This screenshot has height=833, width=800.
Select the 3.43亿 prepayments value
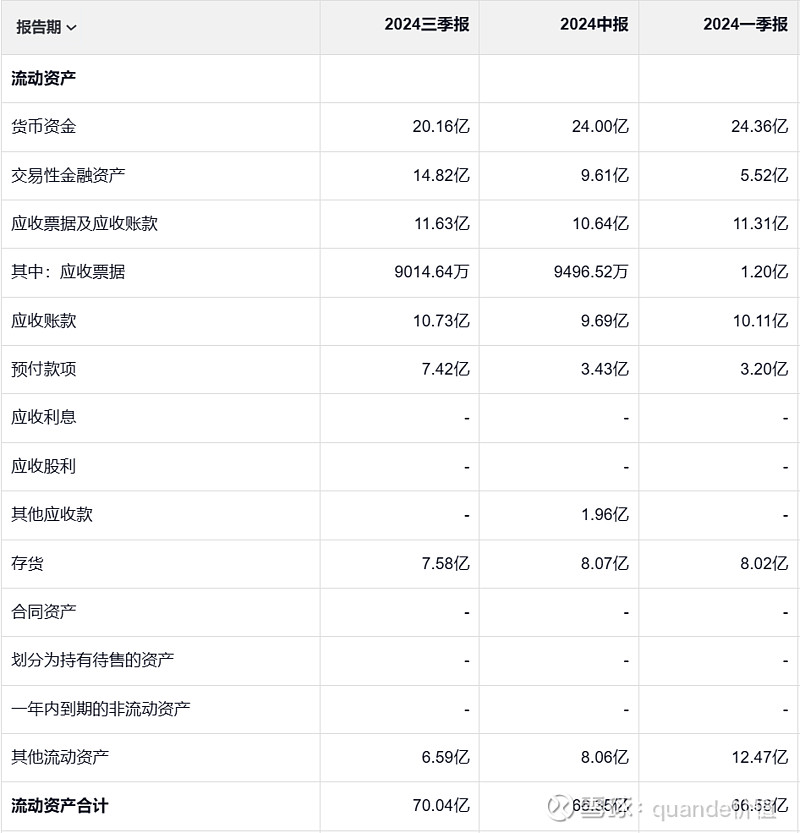click(605, 369)
